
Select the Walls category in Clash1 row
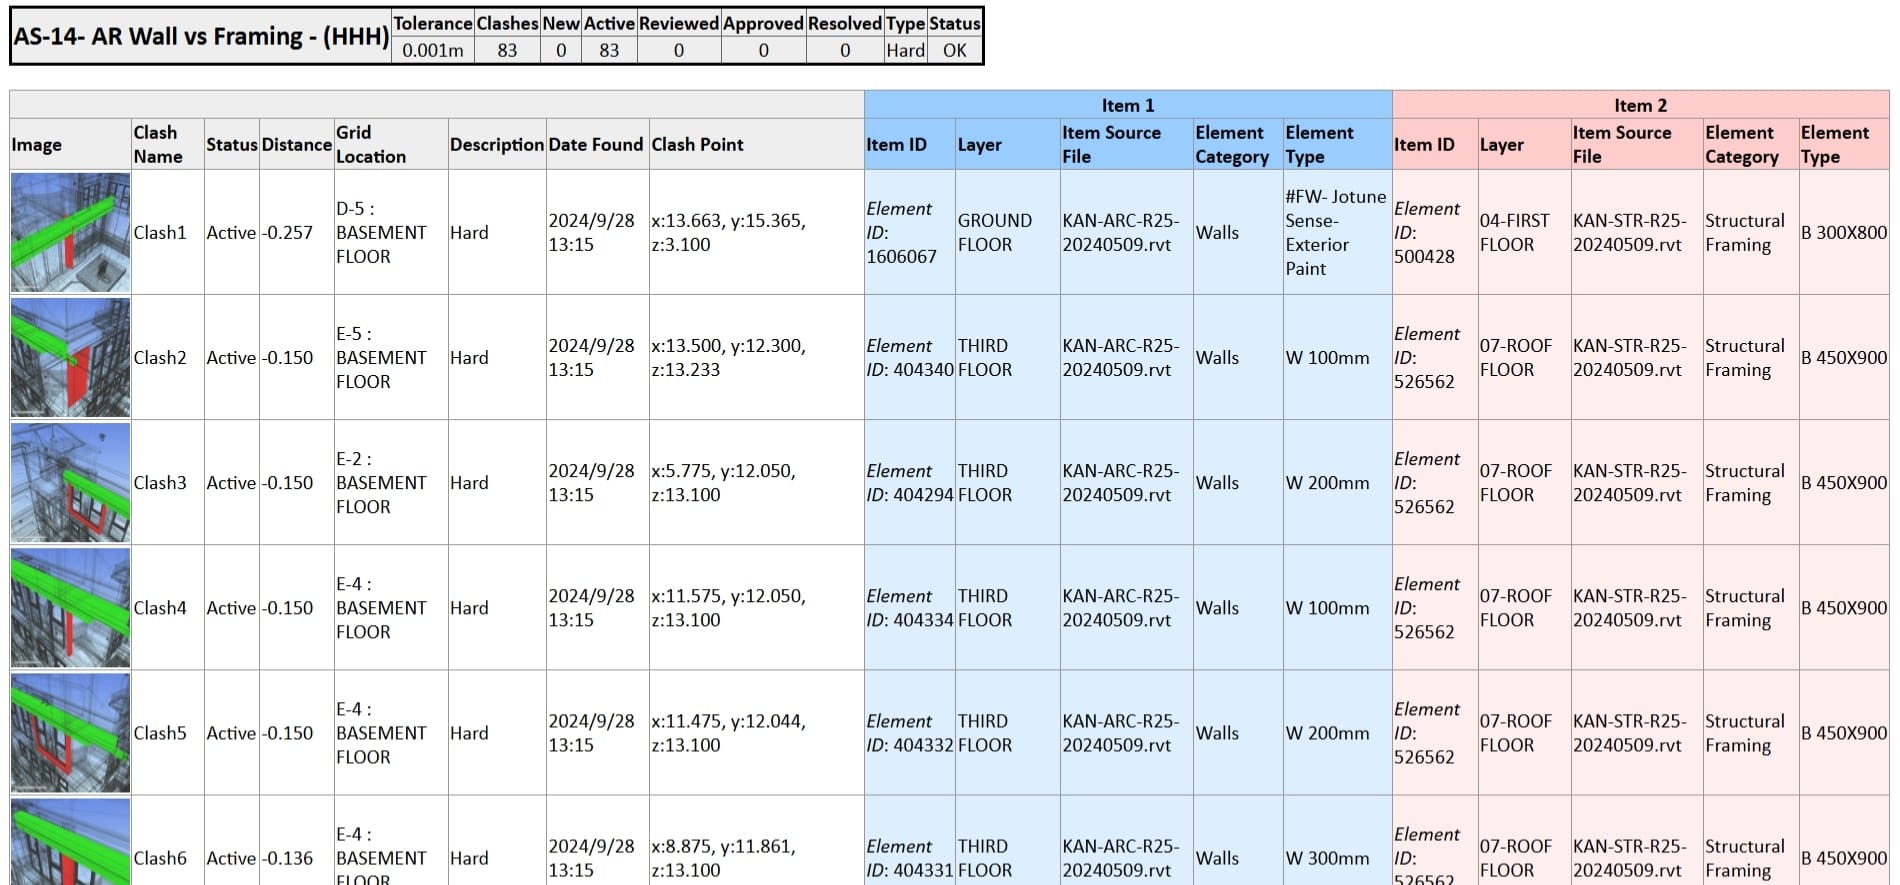pyautogui.click(x=1217, y=232)
